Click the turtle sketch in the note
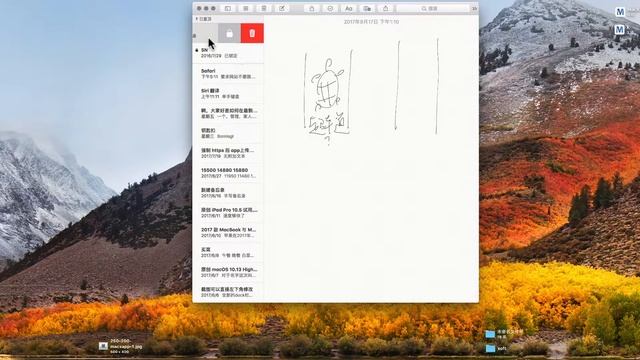 (x=327, y=86)
